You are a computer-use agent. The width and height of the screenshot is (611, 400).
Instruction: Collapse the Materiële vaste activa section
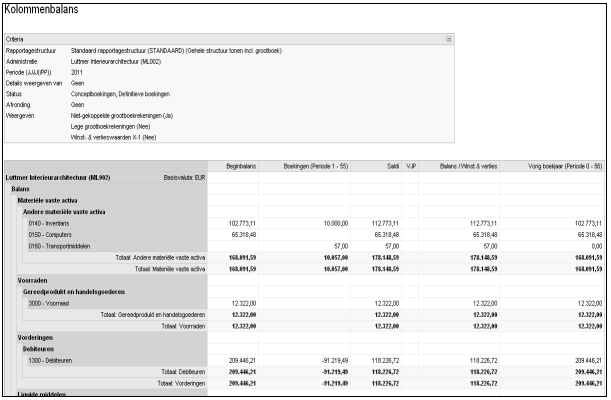pyautogui.click(x=47, y=200)
